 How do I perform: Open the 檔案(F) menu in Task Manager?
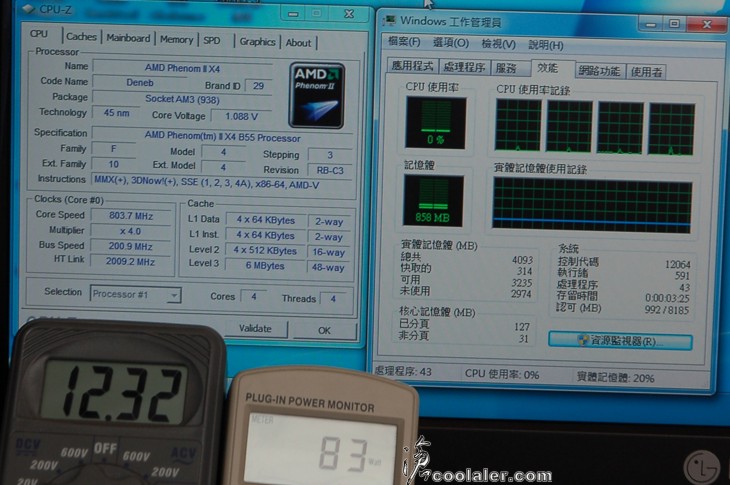tap(404, 42)
